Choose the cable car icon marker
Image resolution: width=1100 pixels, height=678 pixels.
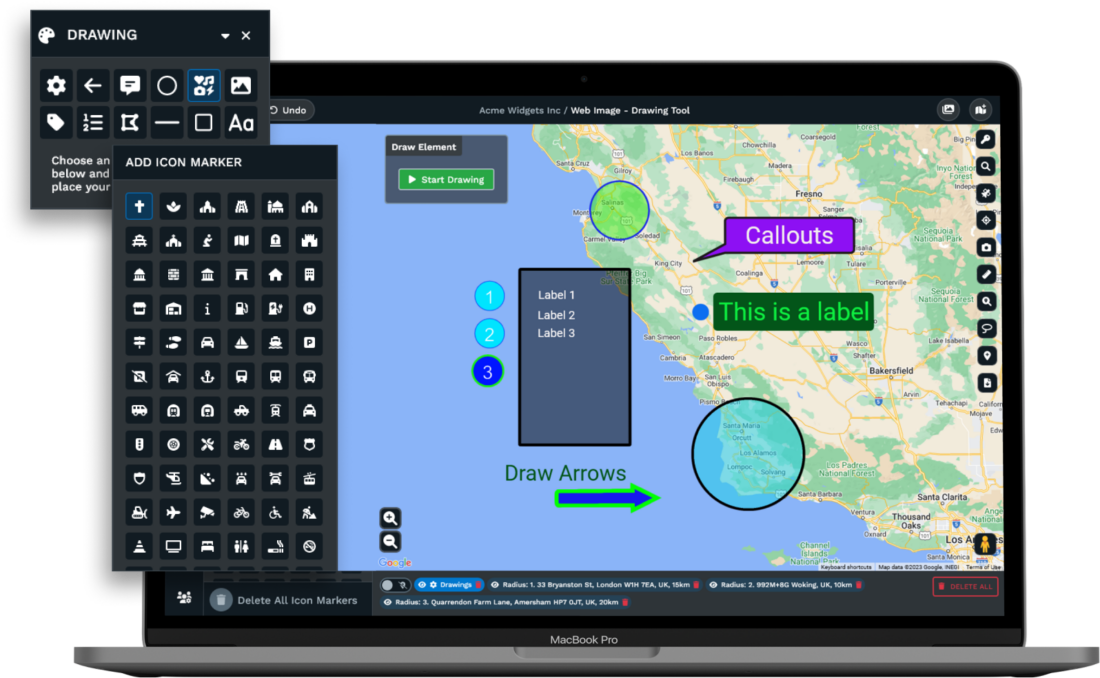click(x=309, y=479)
